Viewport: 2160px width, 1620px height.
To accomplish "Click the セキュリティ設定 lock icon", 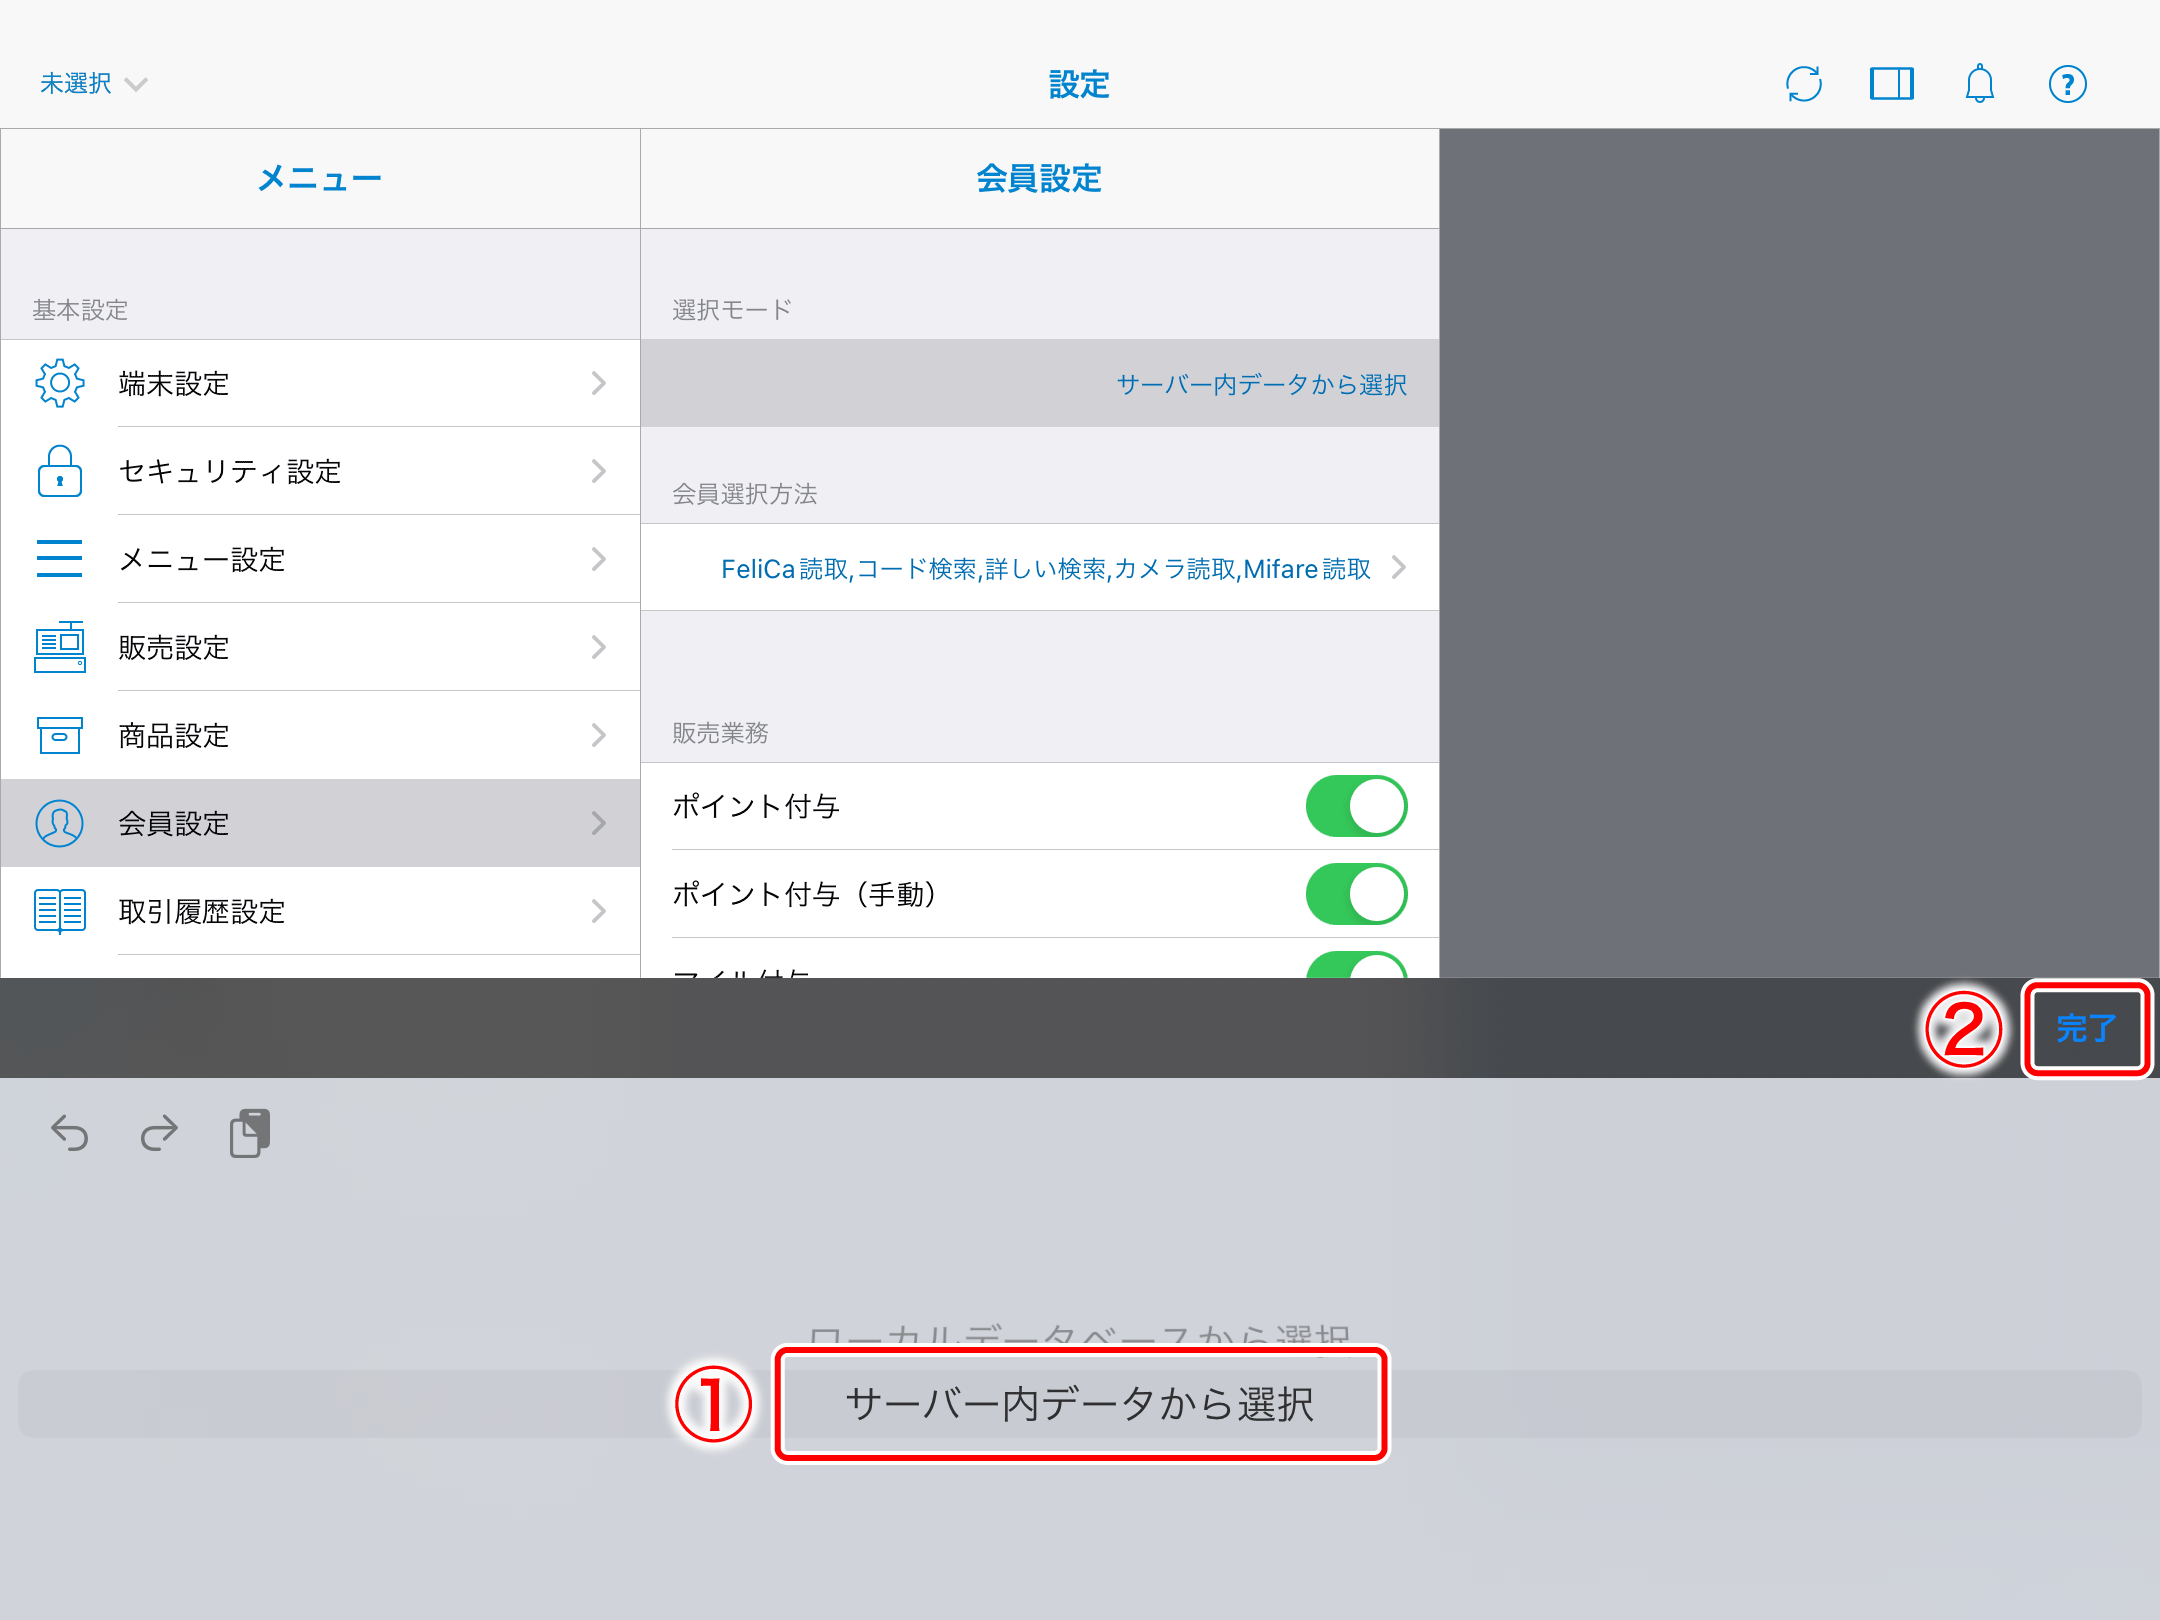I will pos(60,471).
